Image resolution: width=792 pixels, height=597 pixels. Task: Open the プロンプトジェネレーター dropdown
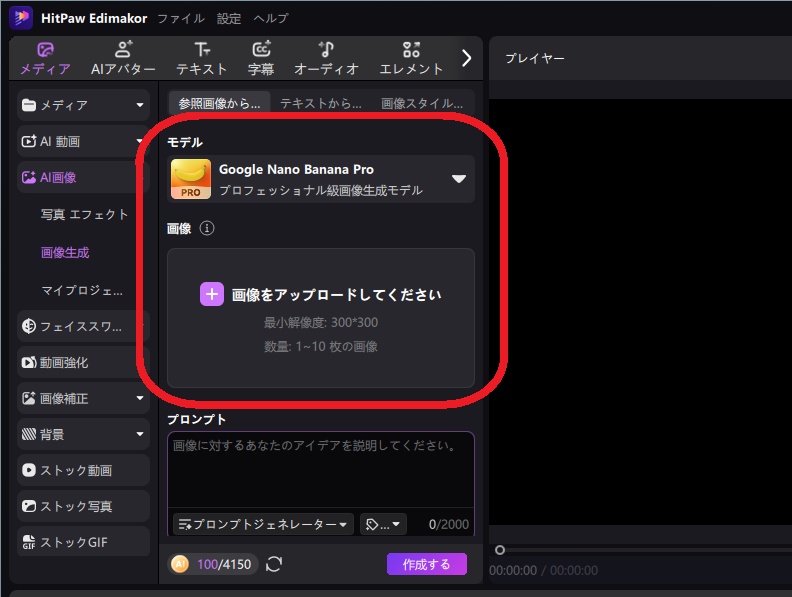pyautogui.click(x=263, y=524)
